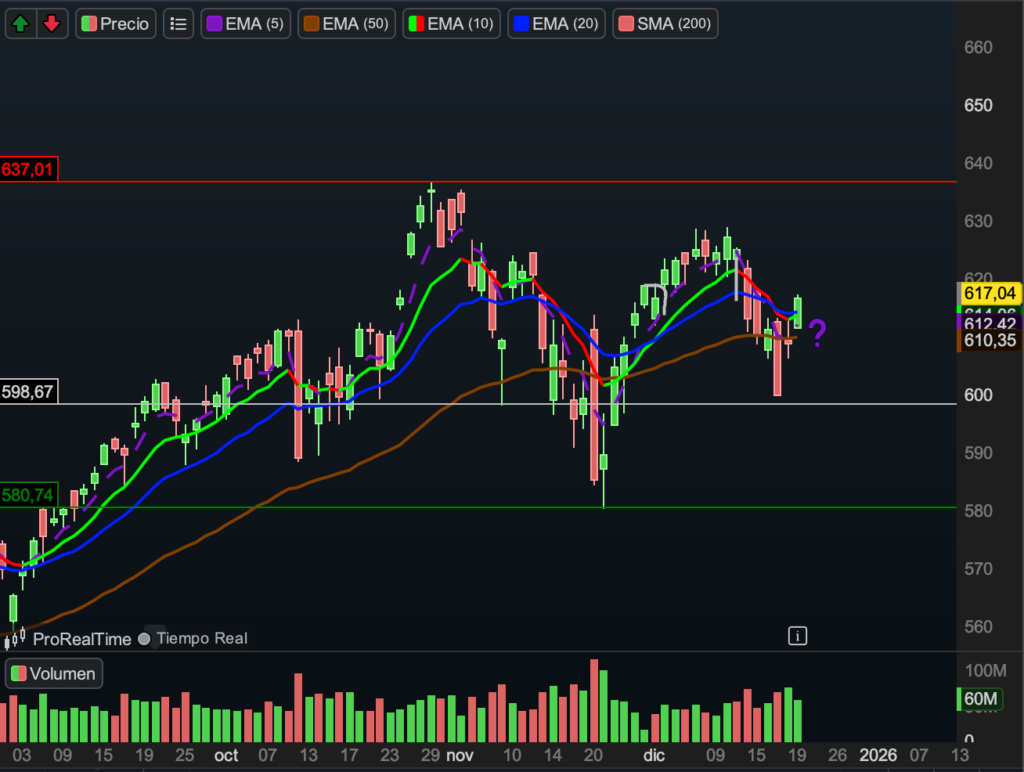Click the Tiempo Real status dot
The width and height of the screenshot is (1024, 772).
coord(145,639)
